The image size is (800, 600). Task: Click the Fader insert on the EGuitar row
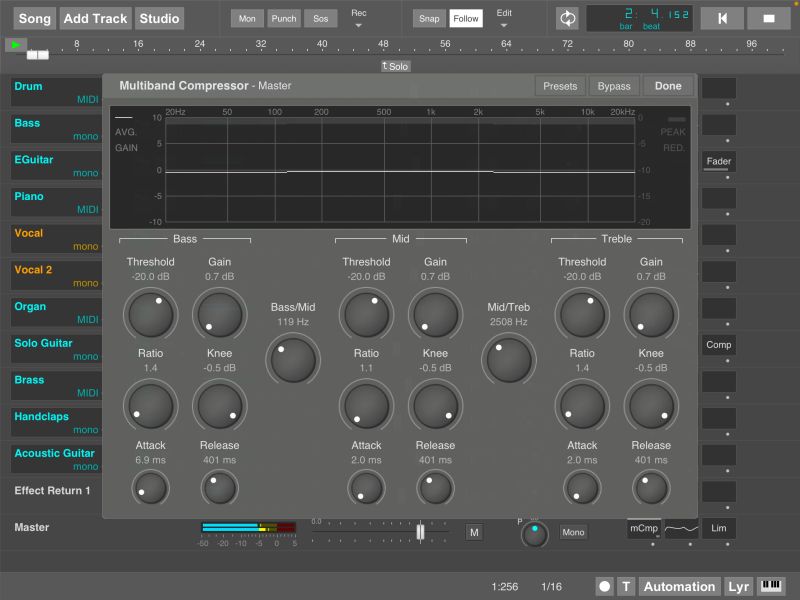[x=718, y=161]
